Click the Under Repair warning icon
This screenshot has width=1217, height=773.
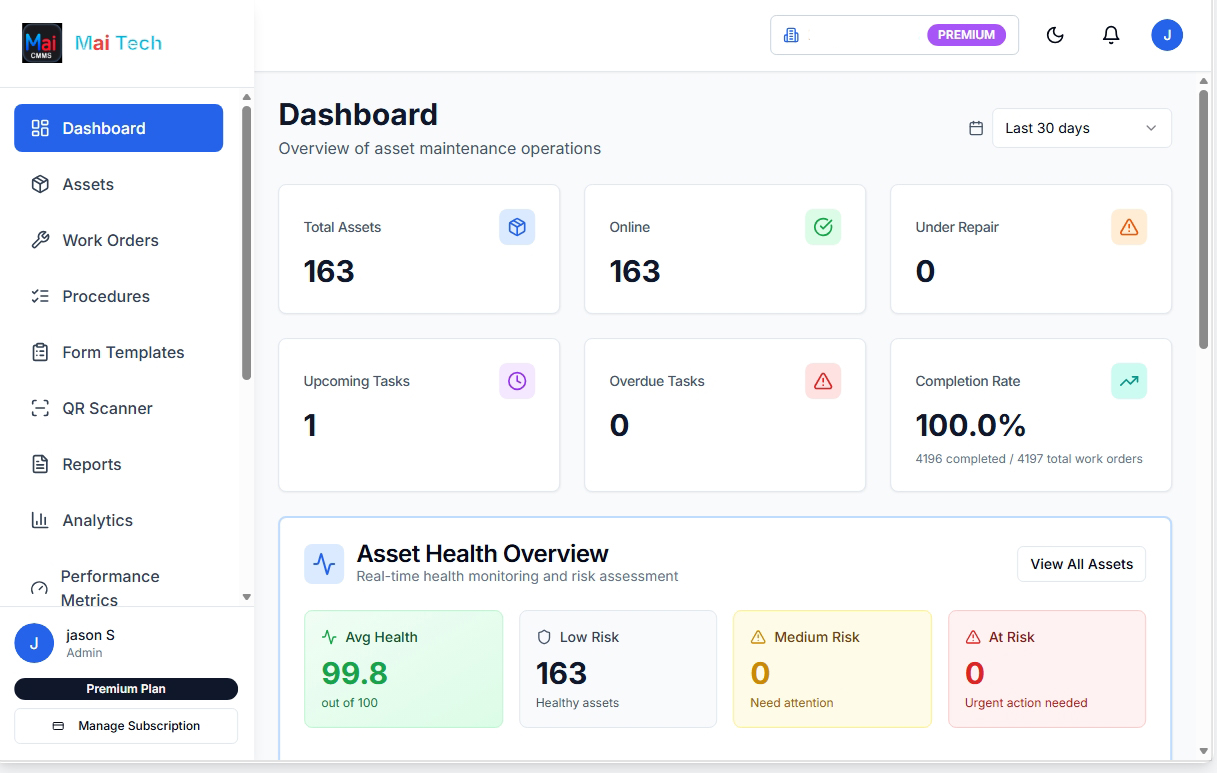tap(1129, 227)
